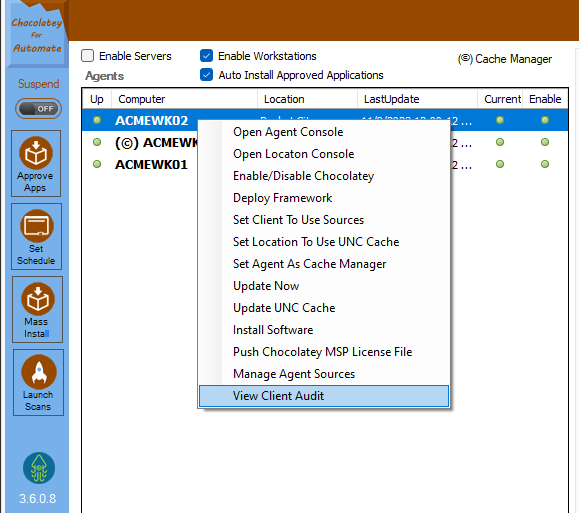This screenshot has width=579, height=513.
Task: Click the Suspend label
Action: click(38, 84)
